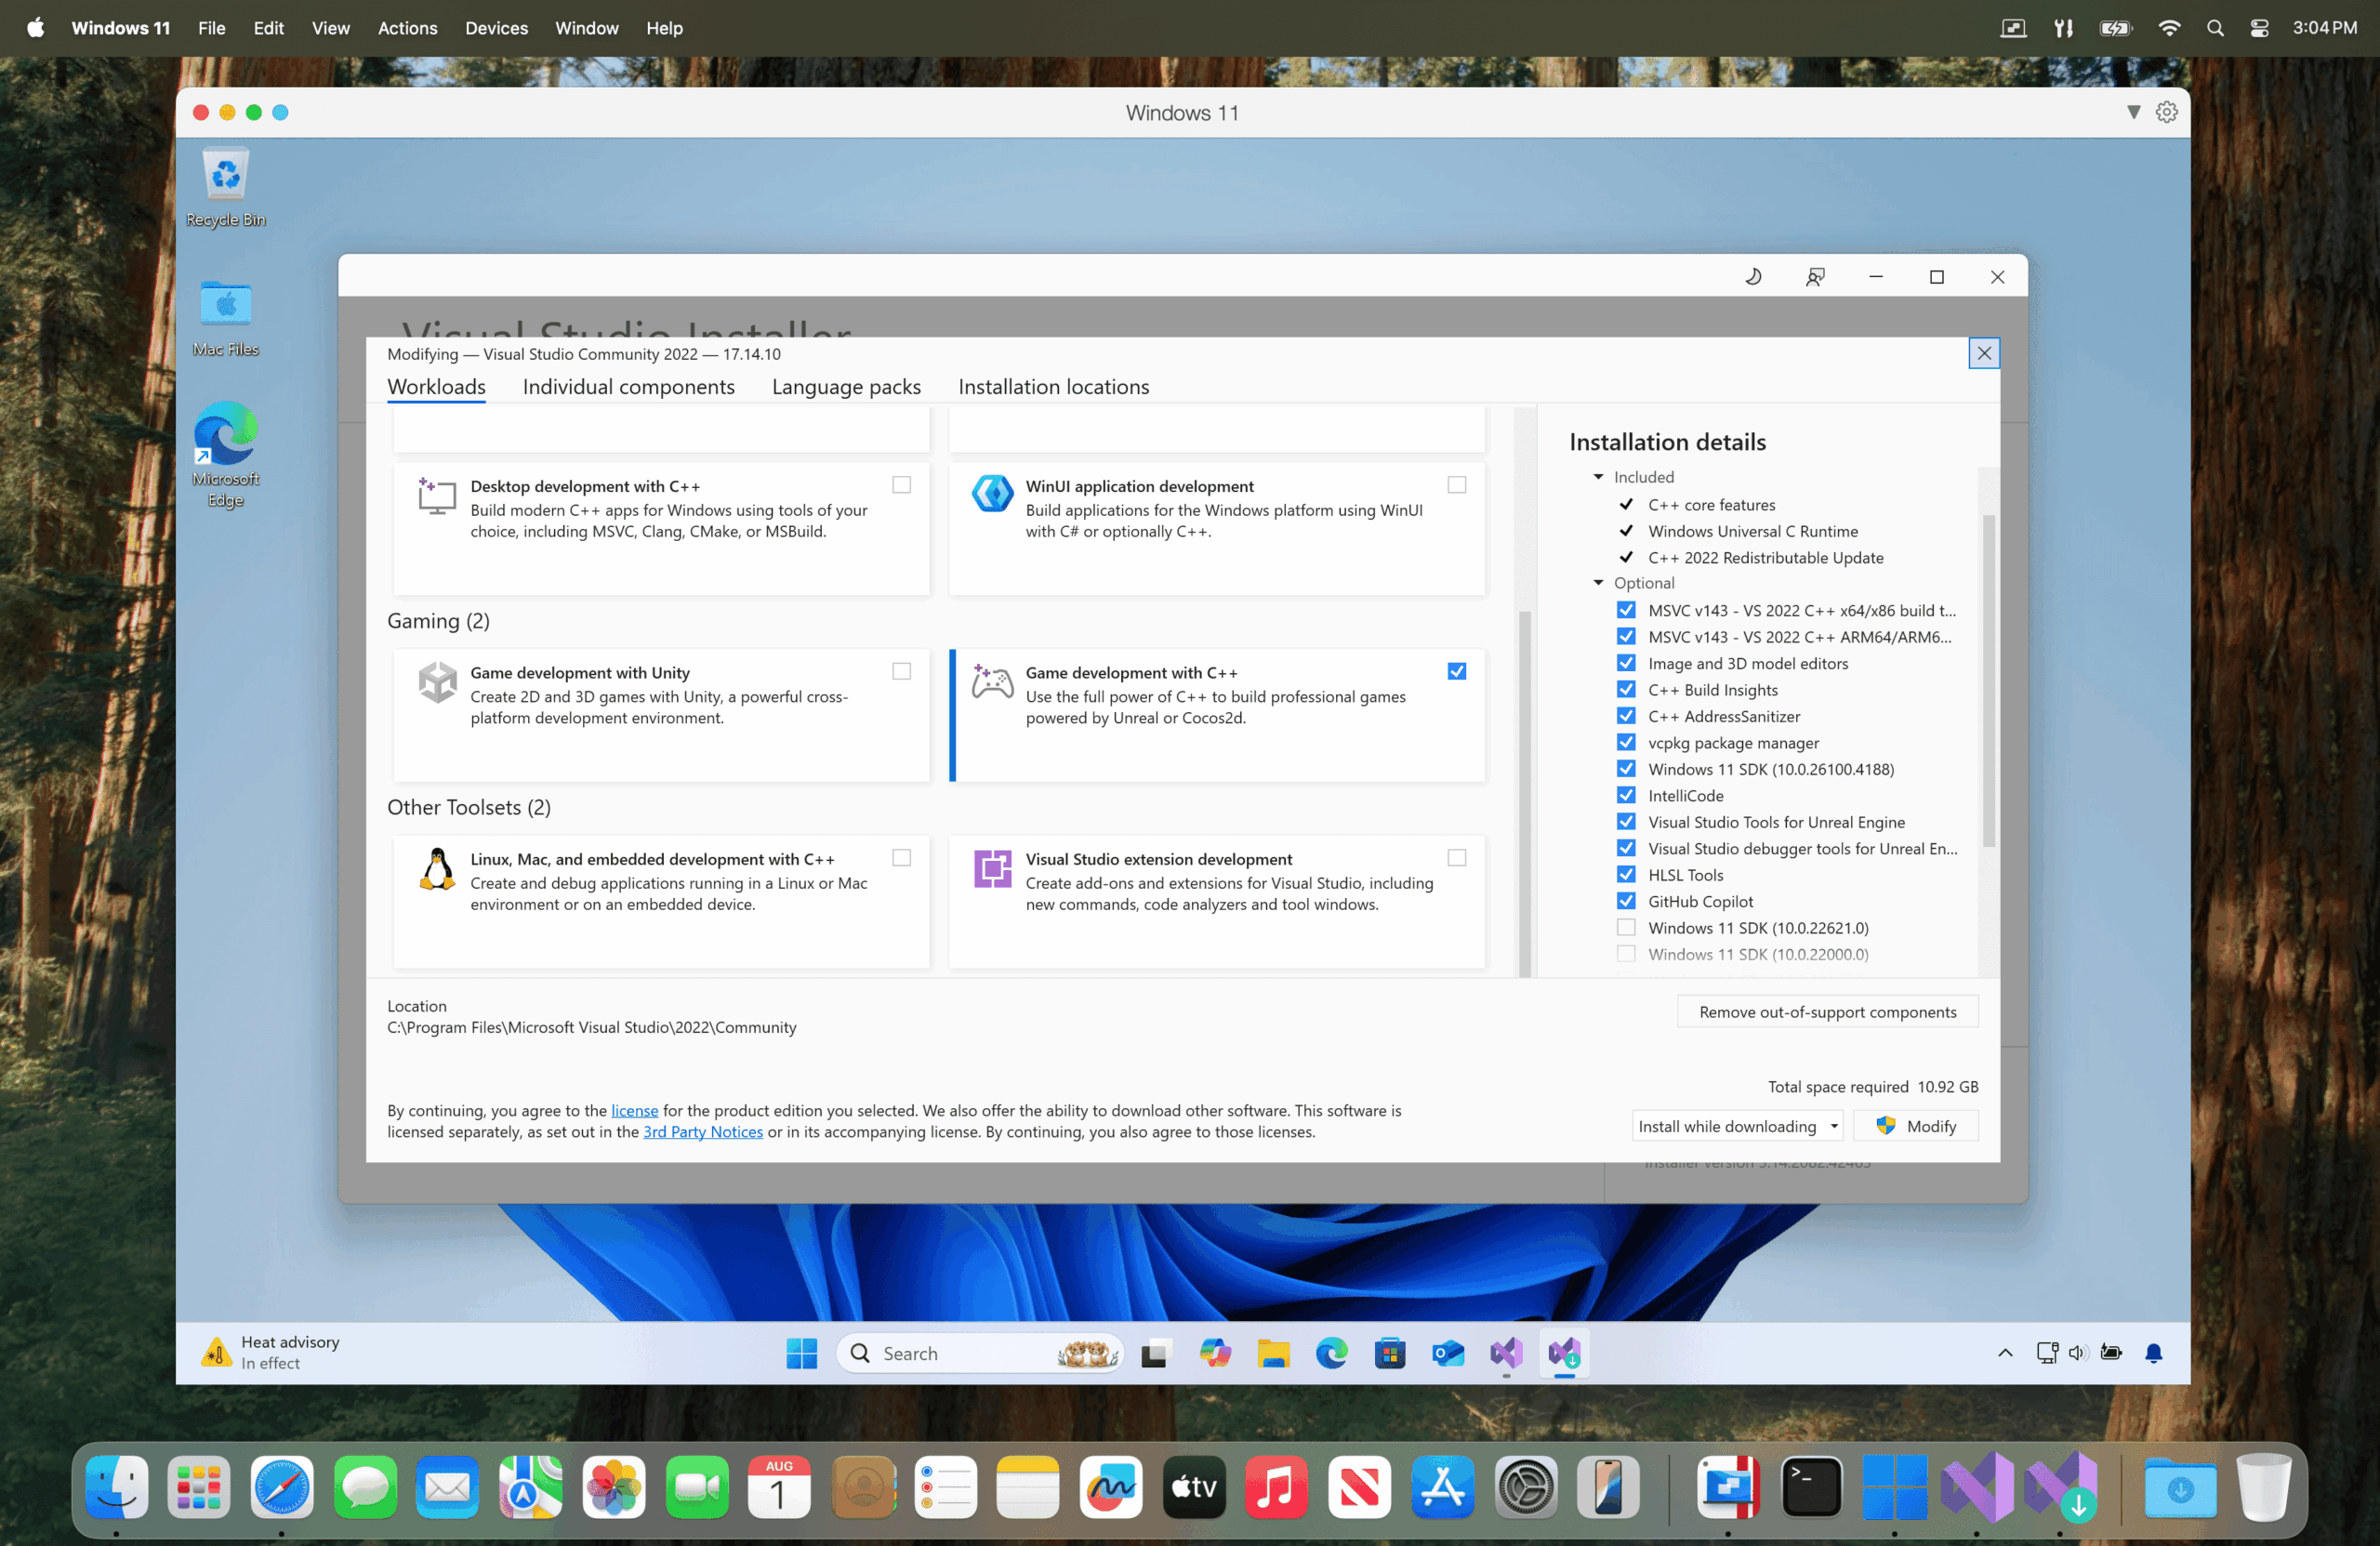The image size is (2380, 1546).
Task: Launch Terminal from the Dock
Action: click(x=1811, y=1487)
